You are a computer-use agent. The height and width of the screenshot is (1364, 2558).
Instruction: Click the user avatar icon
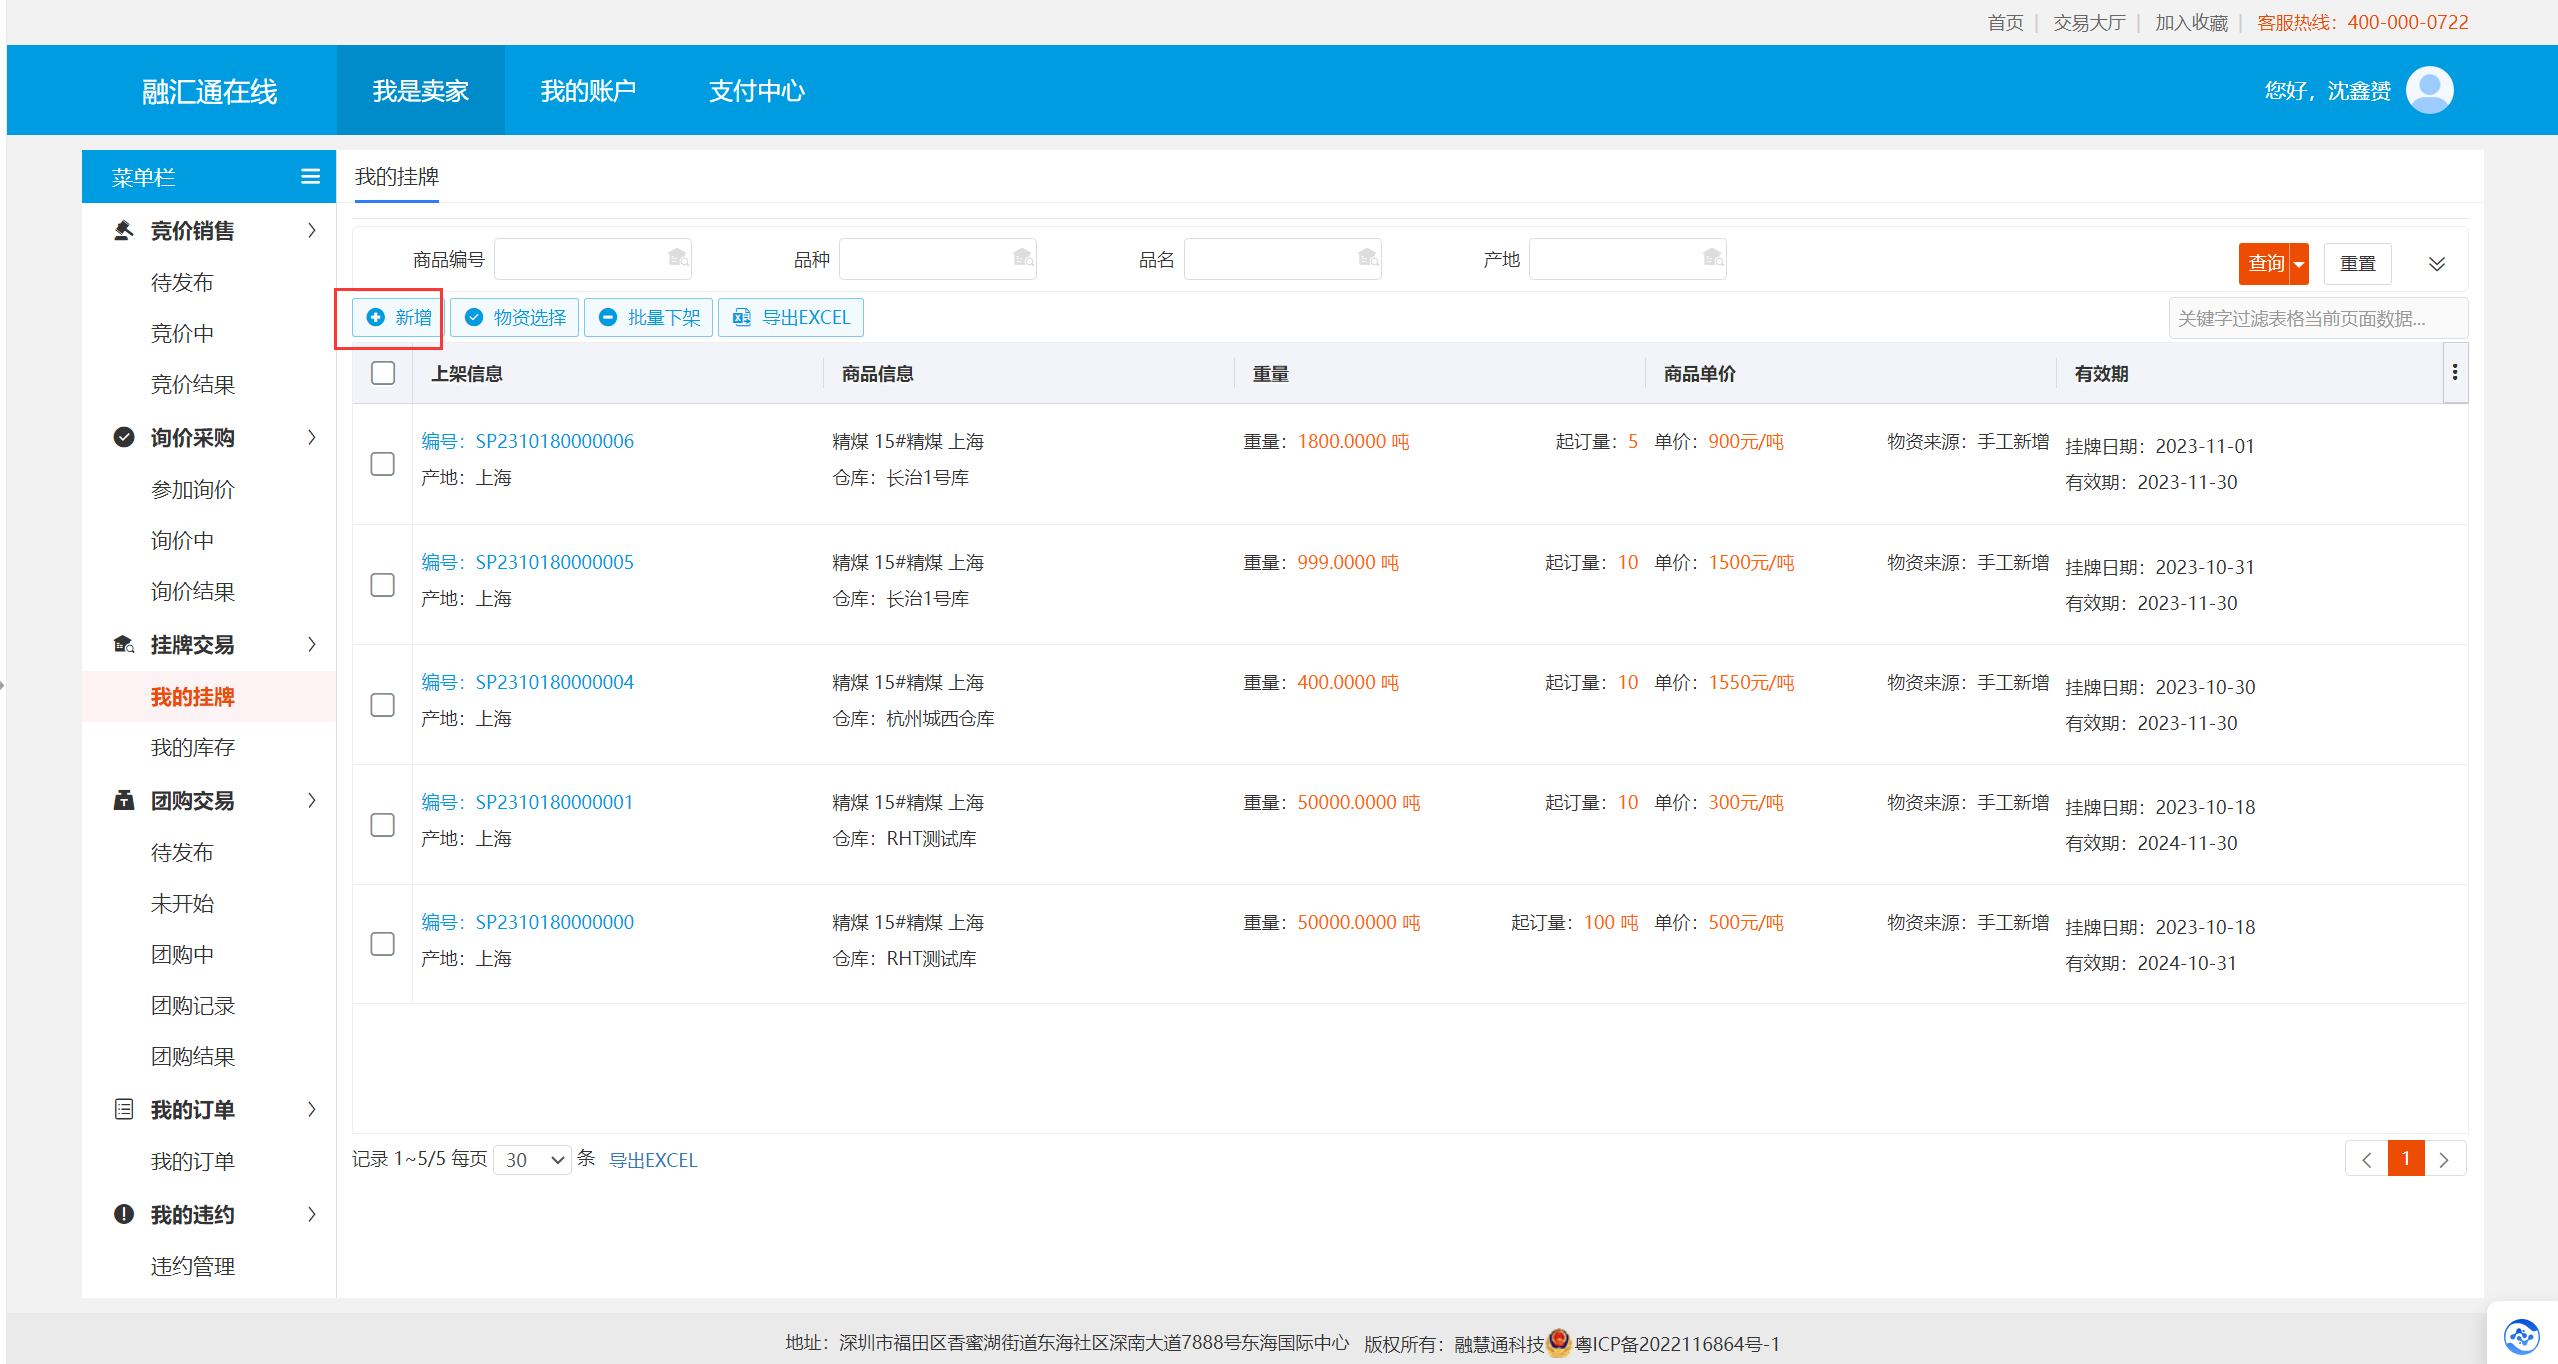[x=2429, y=91]
